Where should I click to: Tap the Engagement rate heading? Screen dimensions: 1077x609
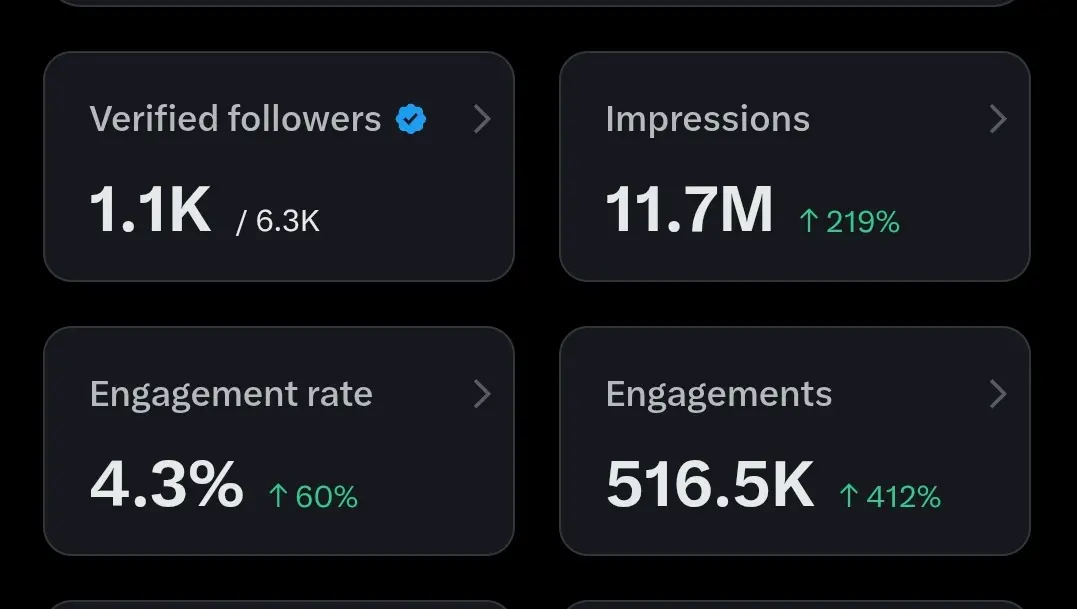click(231, 394)
